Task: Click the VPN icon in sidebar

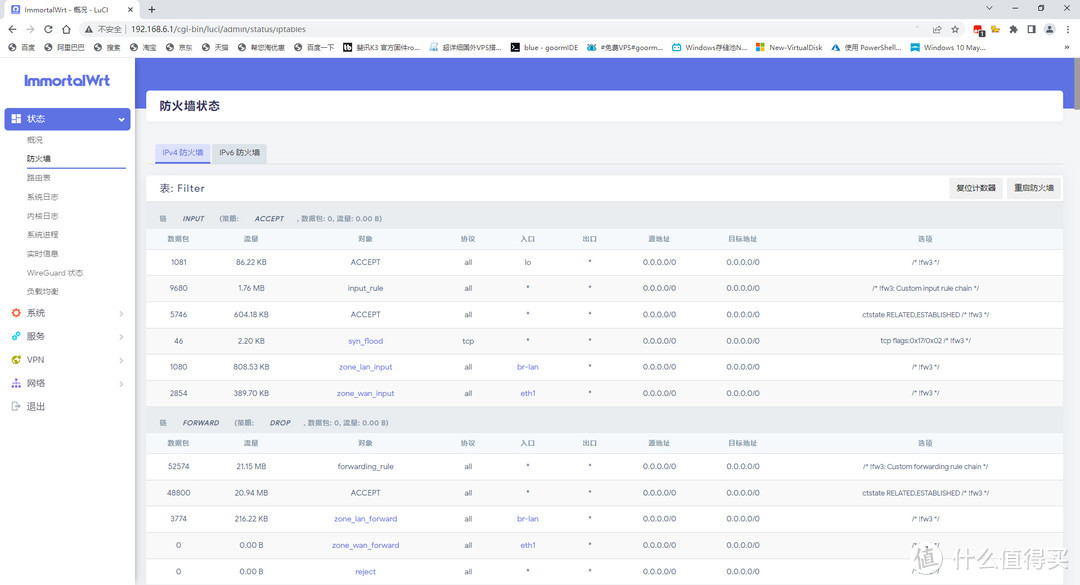Action: tap(16, 360)
